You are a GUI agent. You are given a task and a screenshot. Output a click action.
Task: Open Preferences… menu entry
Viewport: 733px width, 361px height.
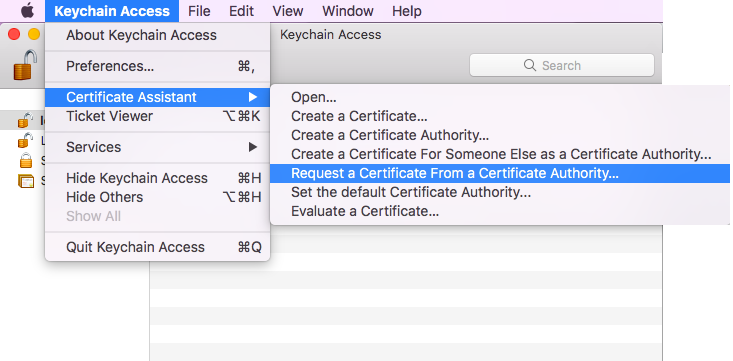click(158, 66)
